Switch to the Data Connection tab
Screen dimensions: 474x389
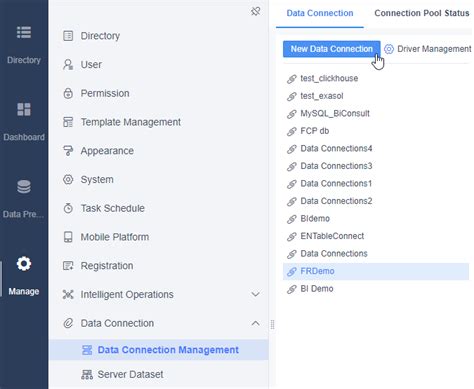click(x=320, y=13)
